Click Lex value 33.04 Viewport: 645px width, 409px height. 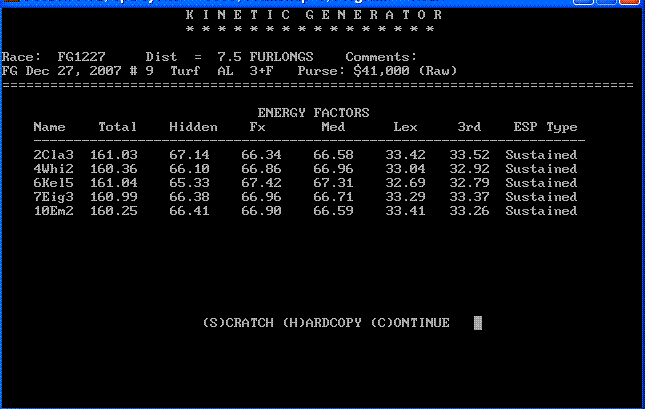pyautogui.click(x=405, y=169)
